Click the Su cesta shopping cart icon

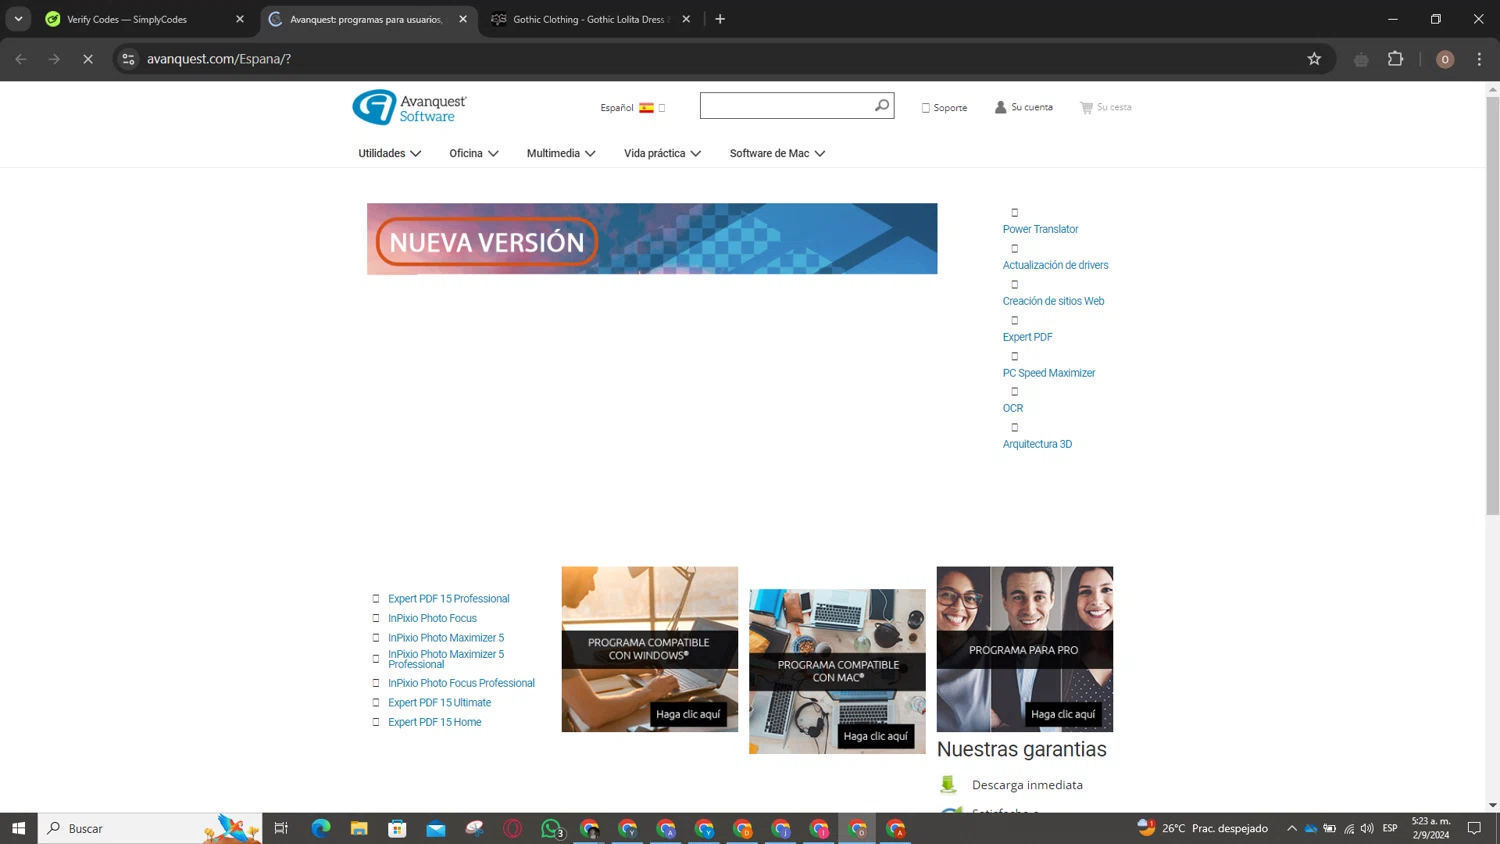pyautogui.click(x=1086, y=107)
